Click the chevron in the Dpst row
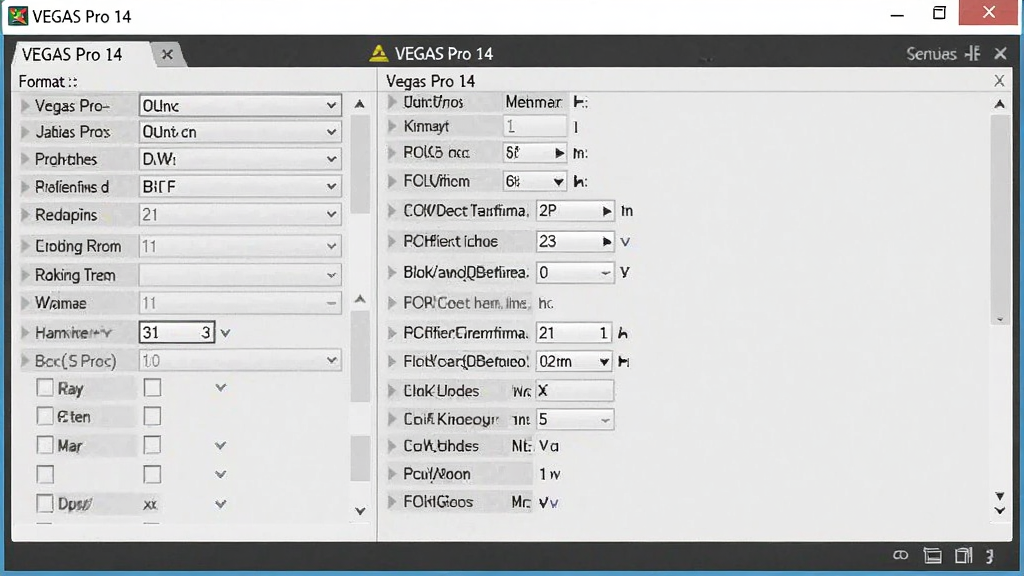The height and width of the screenshot is (576, 1024). 221,504
